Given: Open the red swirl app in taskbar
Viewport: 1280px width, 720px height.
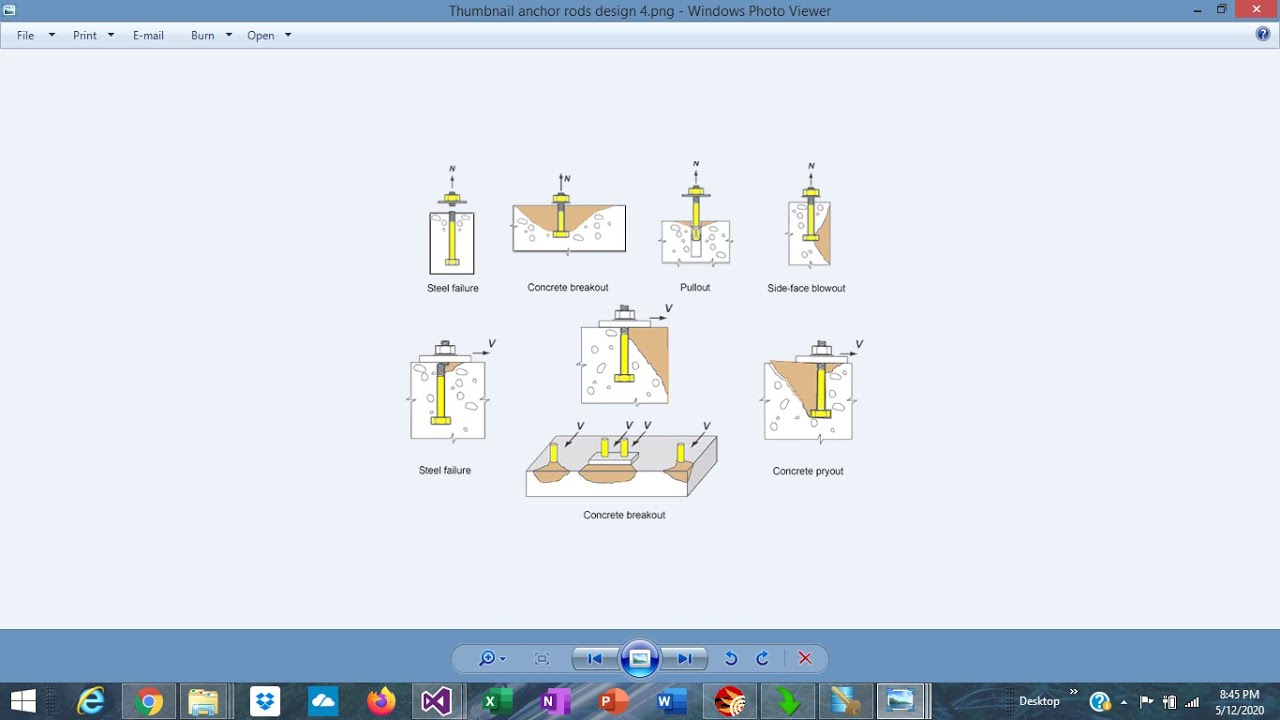Looking at the screenshot, I should pyautogui.click(x=730, y=701).
